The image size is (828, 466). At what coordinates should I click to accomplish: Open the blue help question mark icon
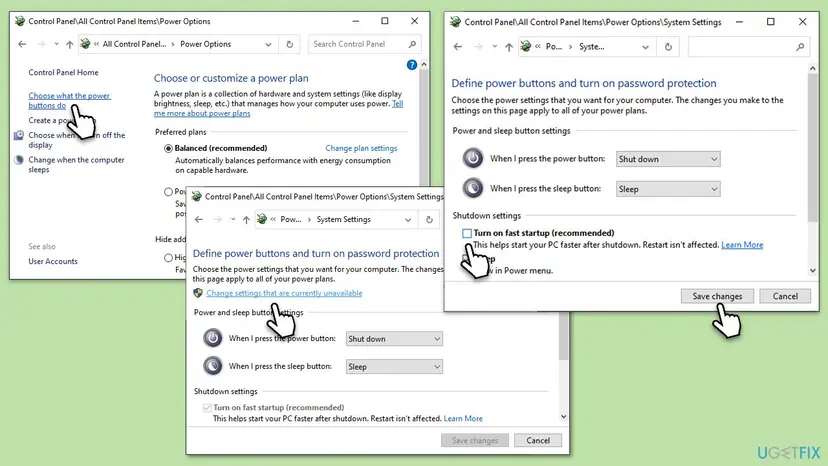412,65
